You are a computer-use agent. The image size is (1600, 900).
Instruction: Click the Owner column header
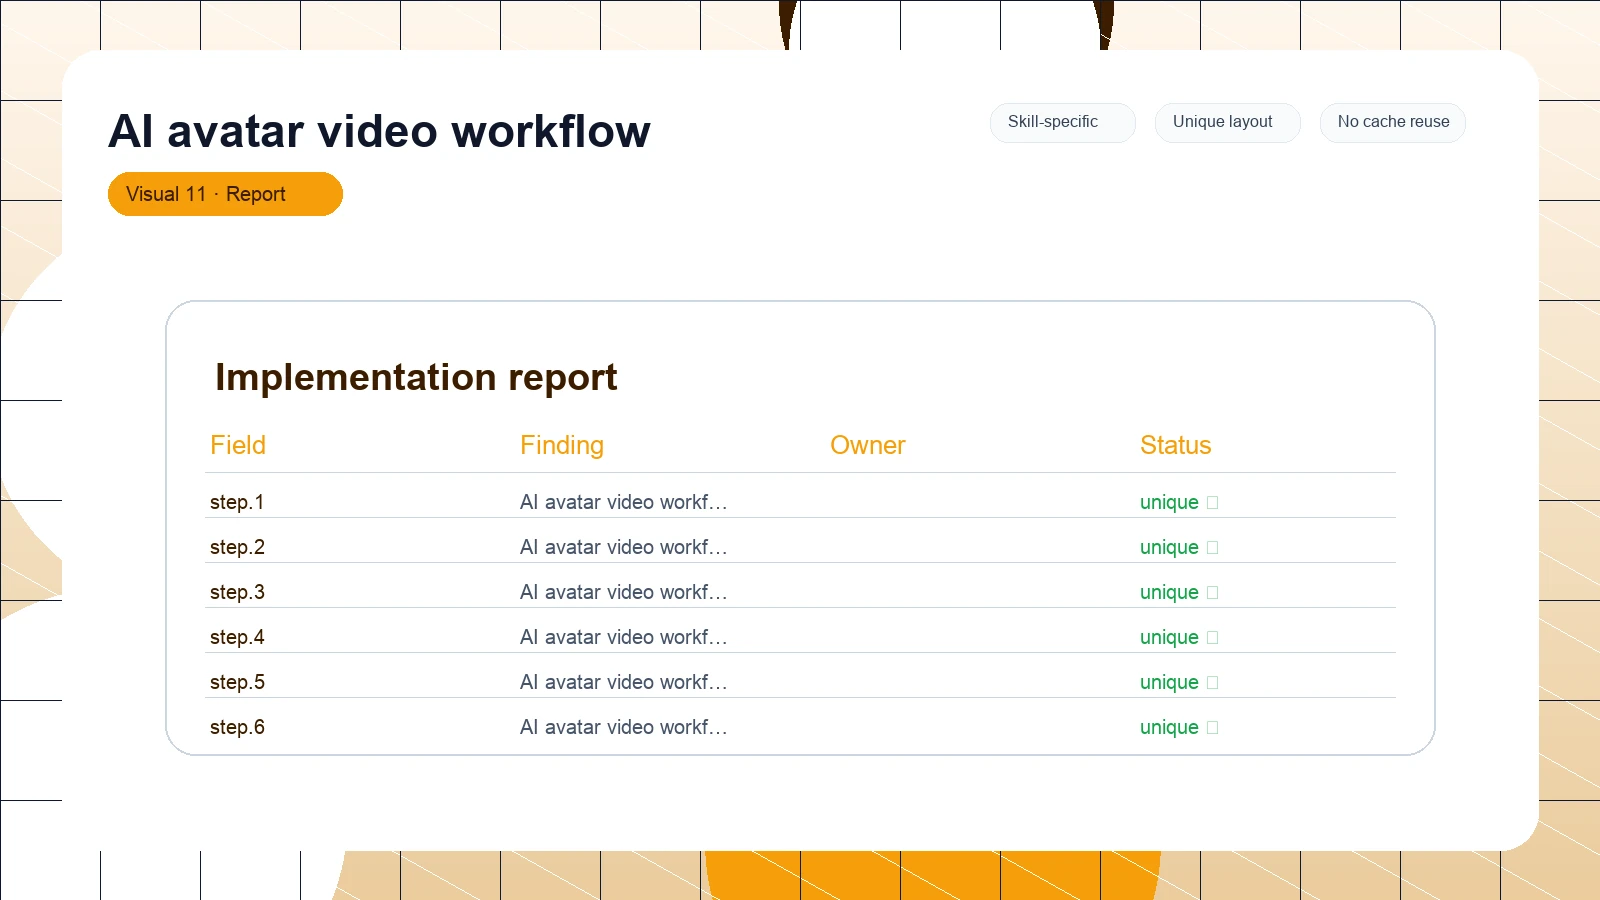click(x=868, y=445)
